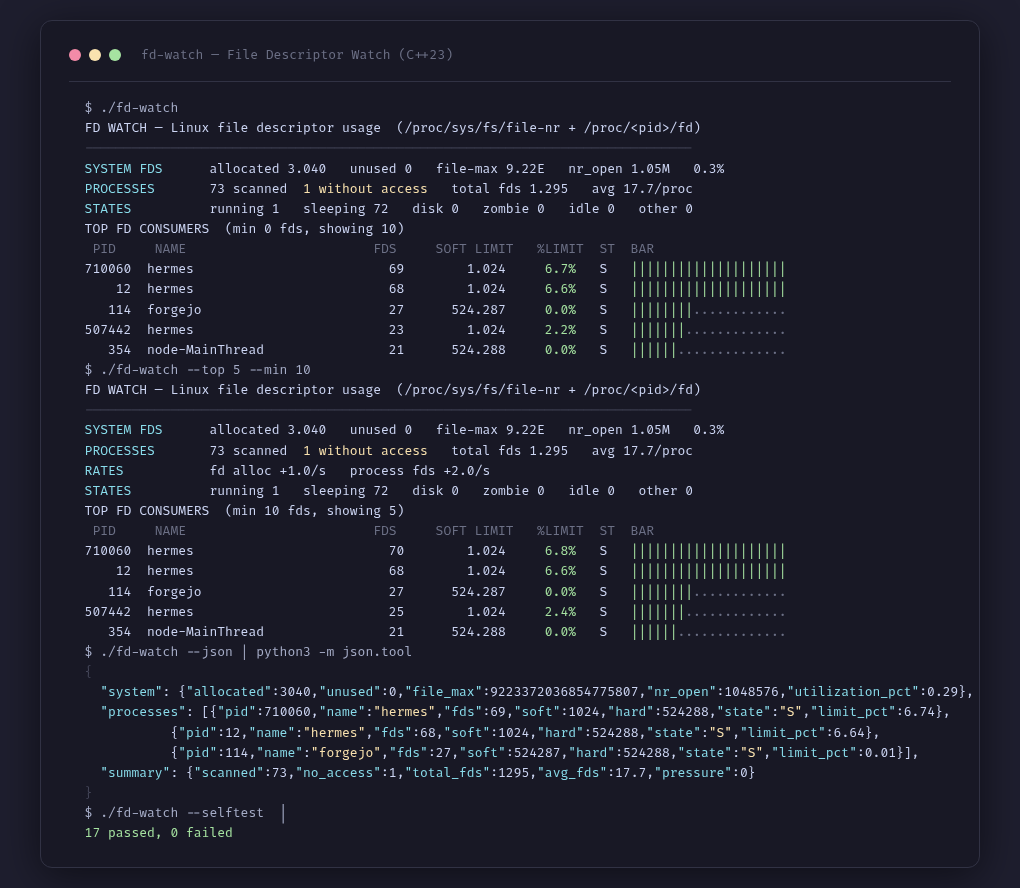Select the FDS value '25' for PID 507442
Screen dimensions: 1020x888
[x=396, y=612]
